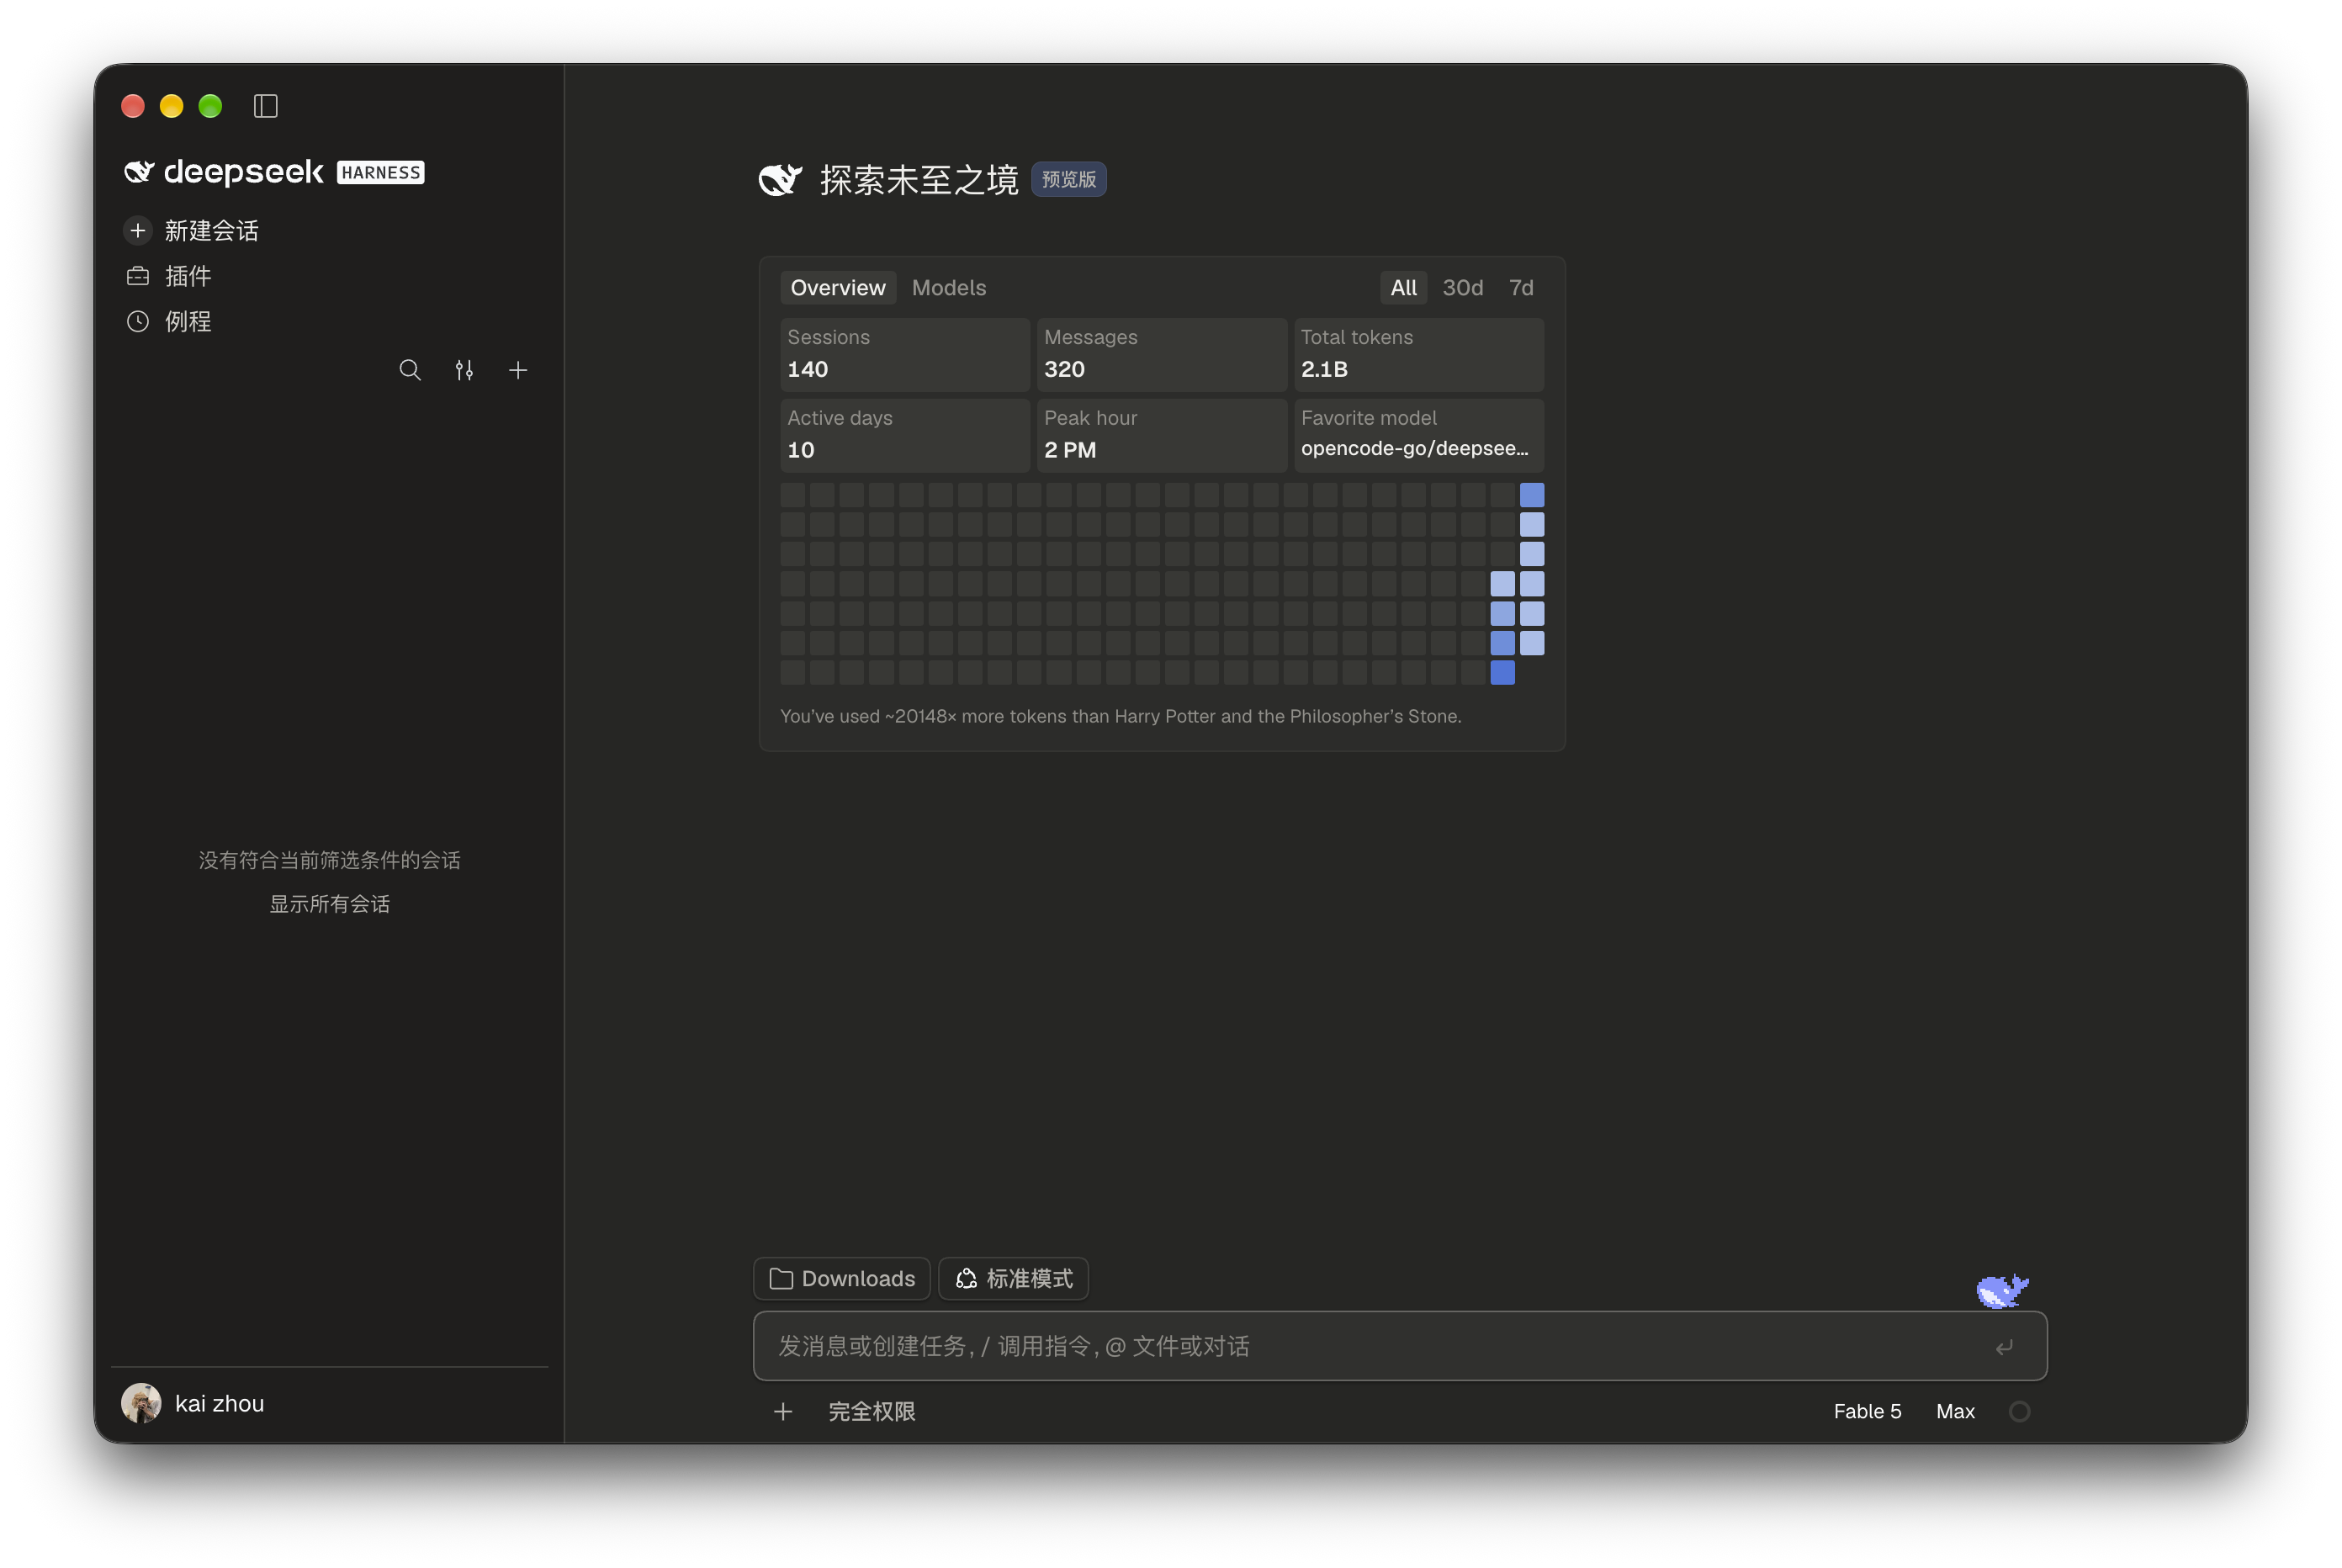
Task: Click the Total tokens 2.1B card
Action: [x=1419, y=354]
